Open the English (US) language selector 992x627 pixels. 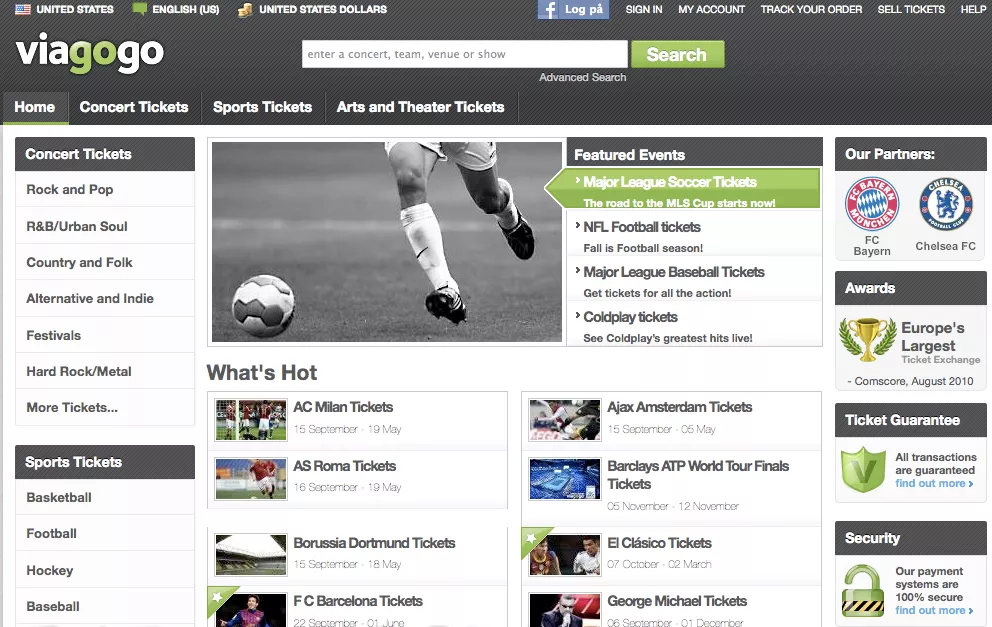[x=176, y=10]
